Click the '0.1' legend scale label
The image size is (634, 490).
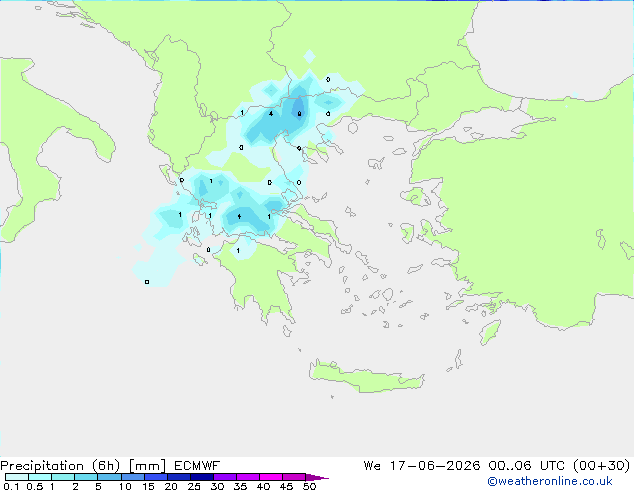[x=11, y=486]
